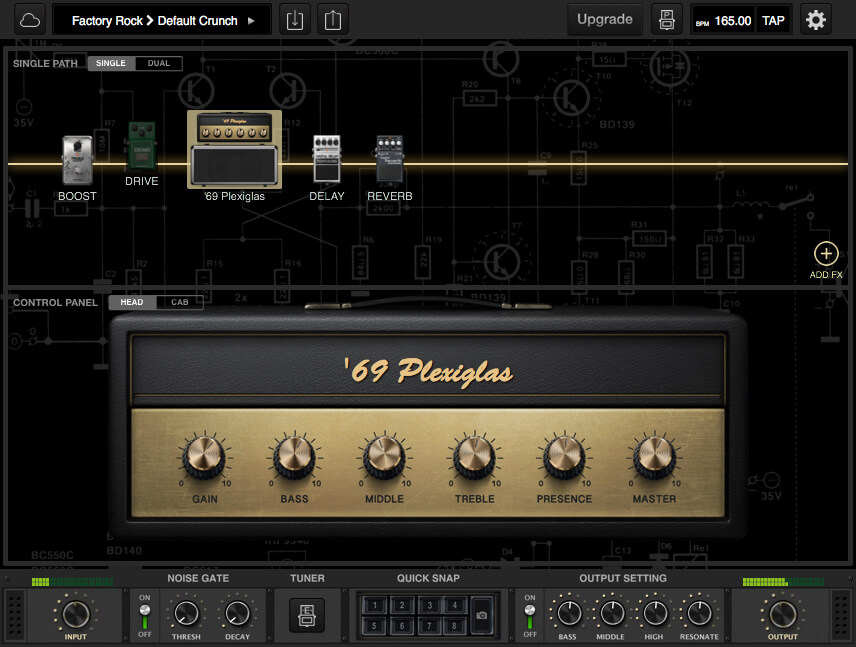
Task: Click the BPM 165.00 value field
Action: 724,21
